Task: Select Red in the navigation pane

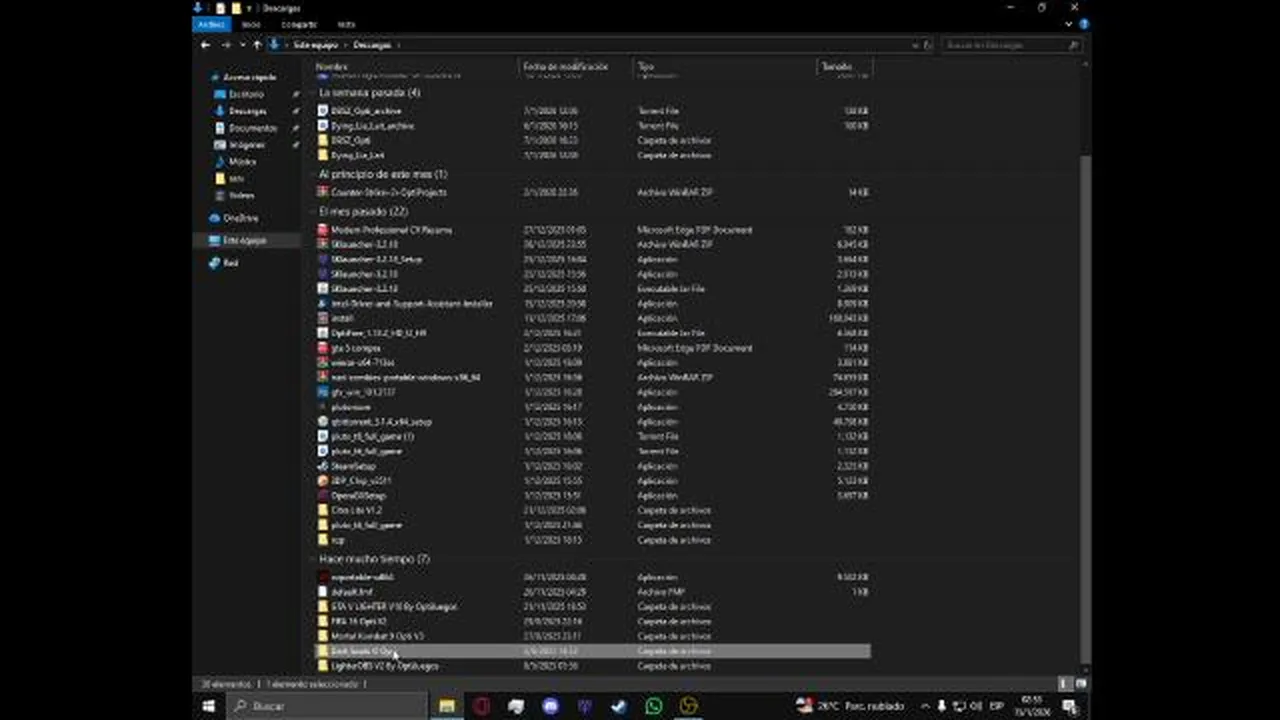Action: [x=230, y=263]
